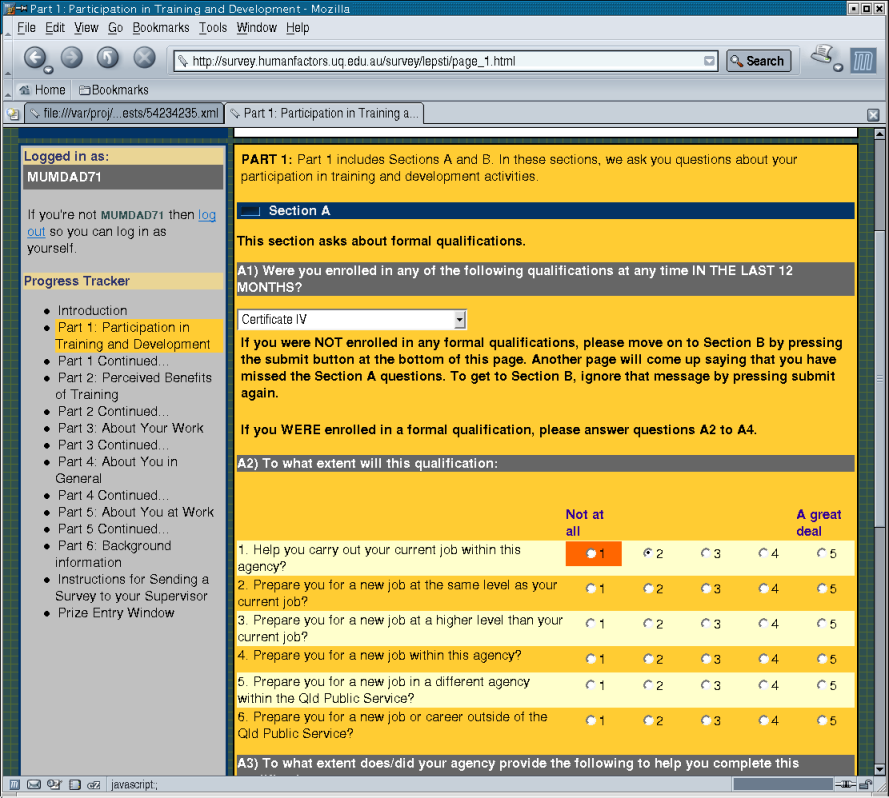Open the Home bookmark
The height and width of the screenshot is (798, 889).
(x=42, y=90)
